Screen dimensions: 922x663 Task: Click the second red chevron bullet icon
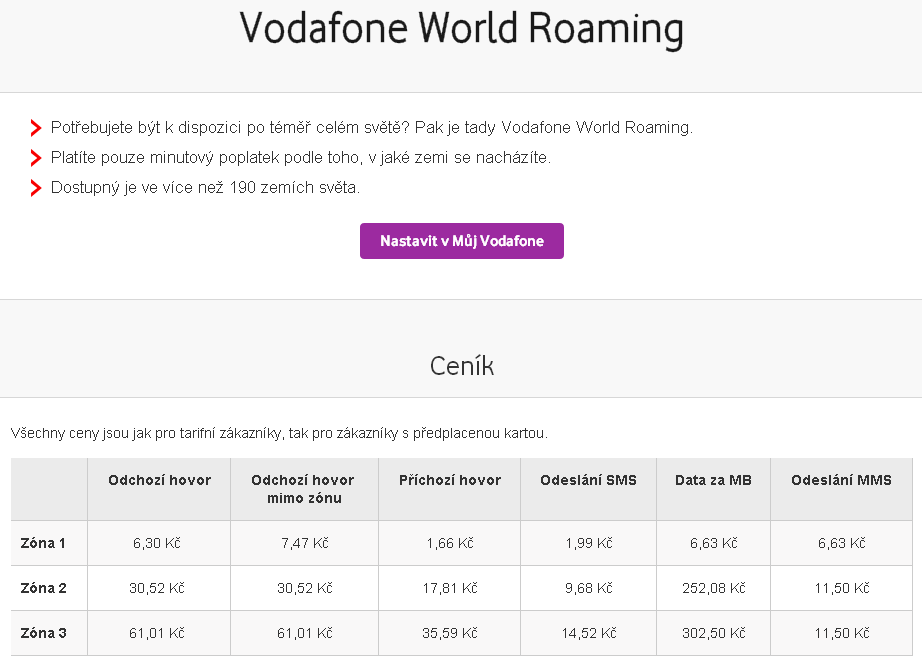coord(36,158)
